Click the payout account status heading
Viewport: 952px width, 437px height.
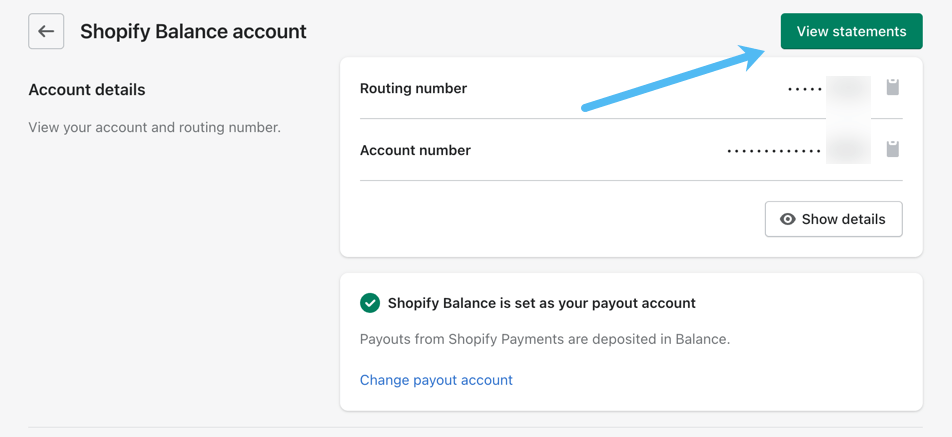[x=541, y=303]
